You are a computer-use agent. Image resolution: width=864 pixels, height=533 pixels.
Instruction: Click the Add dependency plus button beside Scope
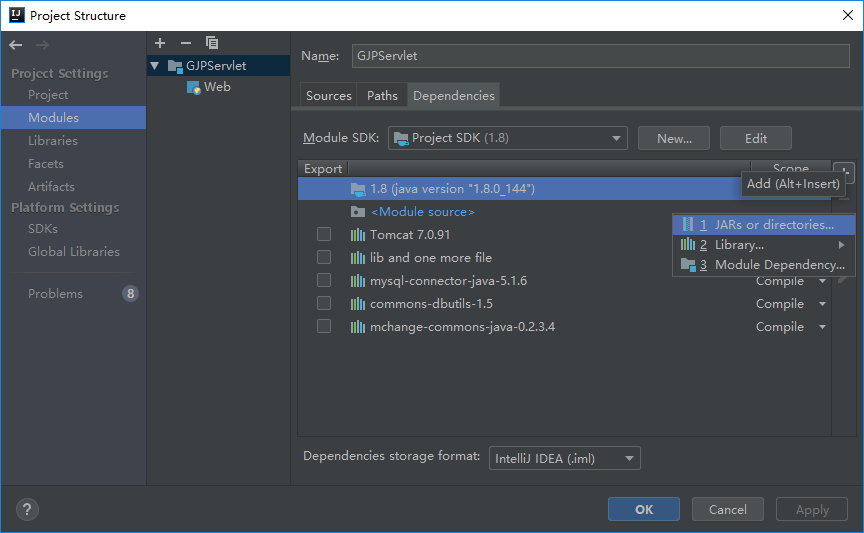pyautogui.click(x=844, y=171)
